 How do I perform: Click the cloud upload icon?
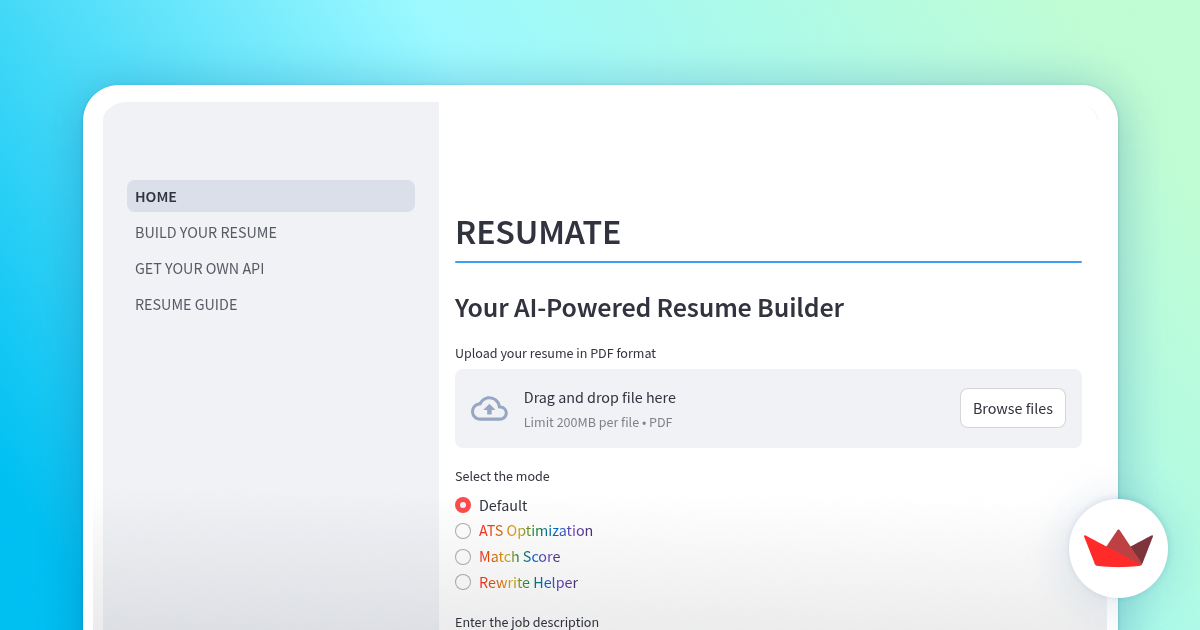coord(489,408)
